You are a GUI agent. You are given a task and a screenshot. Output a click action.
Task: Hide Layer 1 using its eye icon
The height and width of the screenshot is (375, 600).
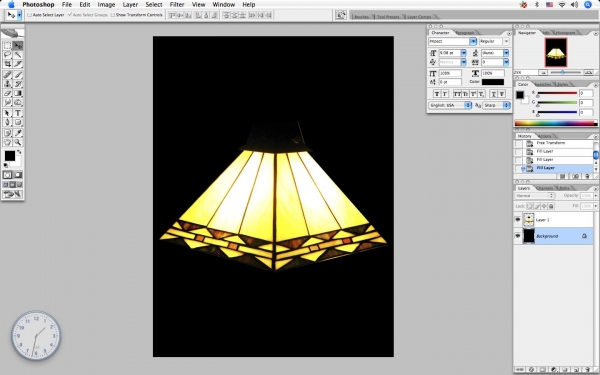coord(518,220)
